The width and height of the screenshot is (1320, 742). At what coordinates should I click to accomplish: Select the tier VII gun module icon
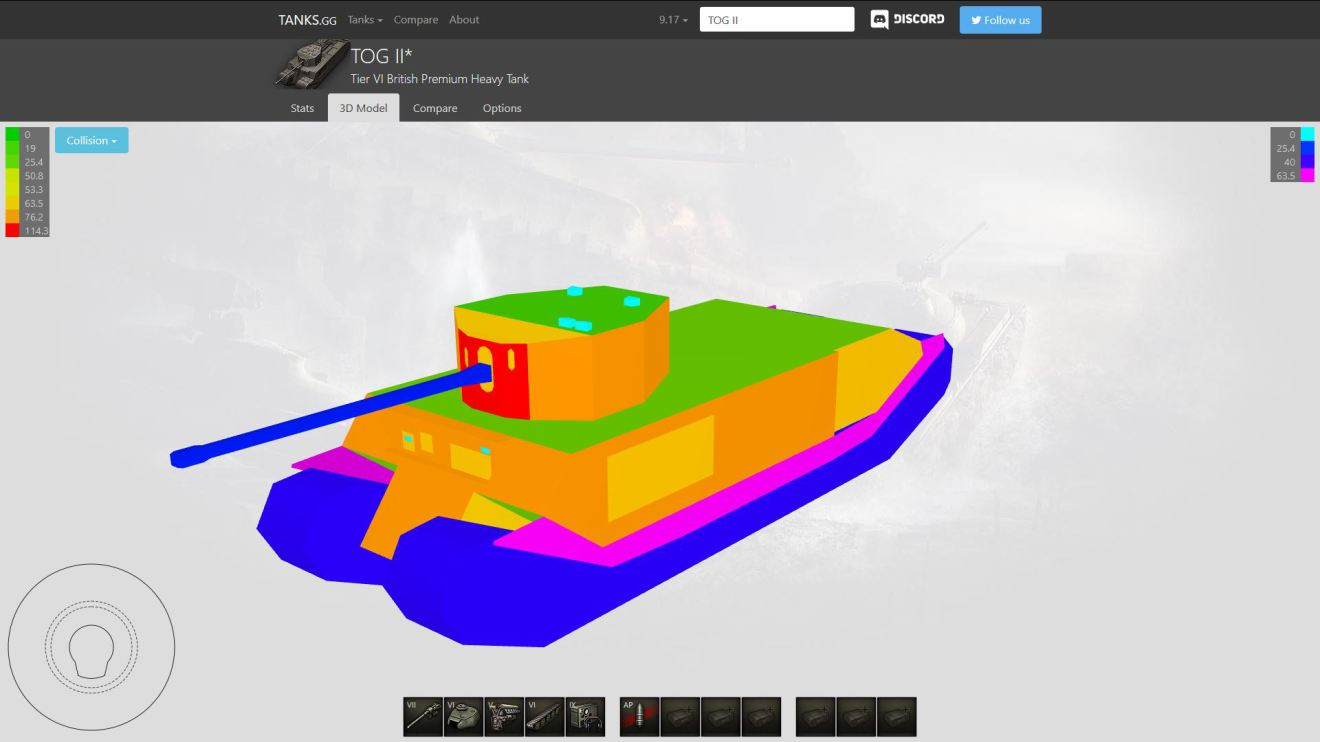tap(423, 717)
